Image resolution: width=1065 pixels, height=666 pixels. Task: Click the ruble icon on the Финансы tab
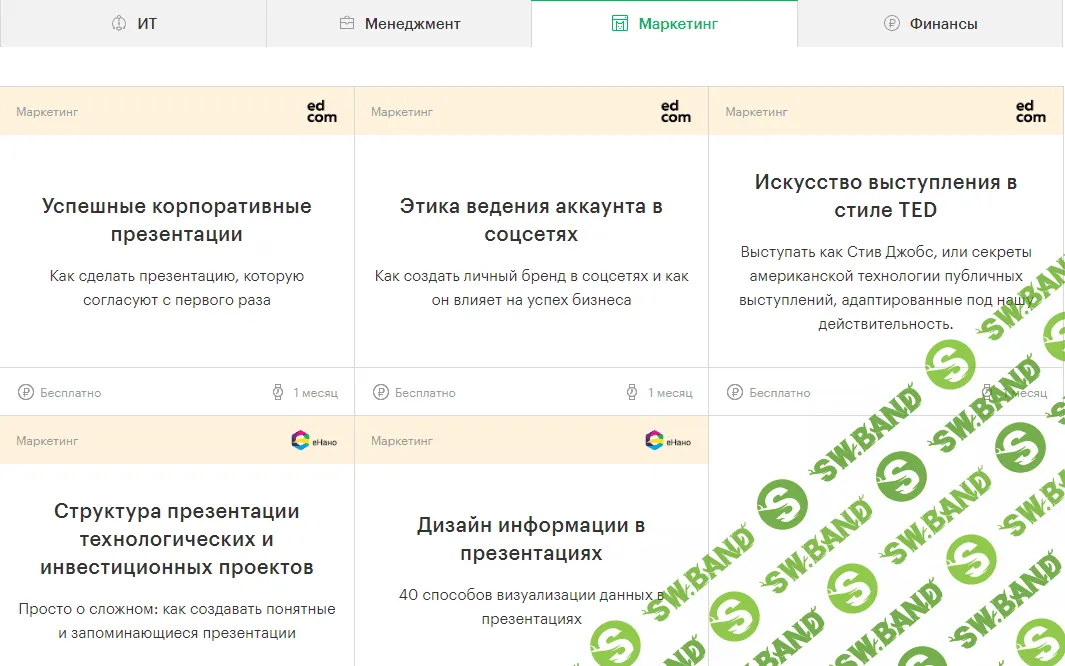[x=891, y=22]
